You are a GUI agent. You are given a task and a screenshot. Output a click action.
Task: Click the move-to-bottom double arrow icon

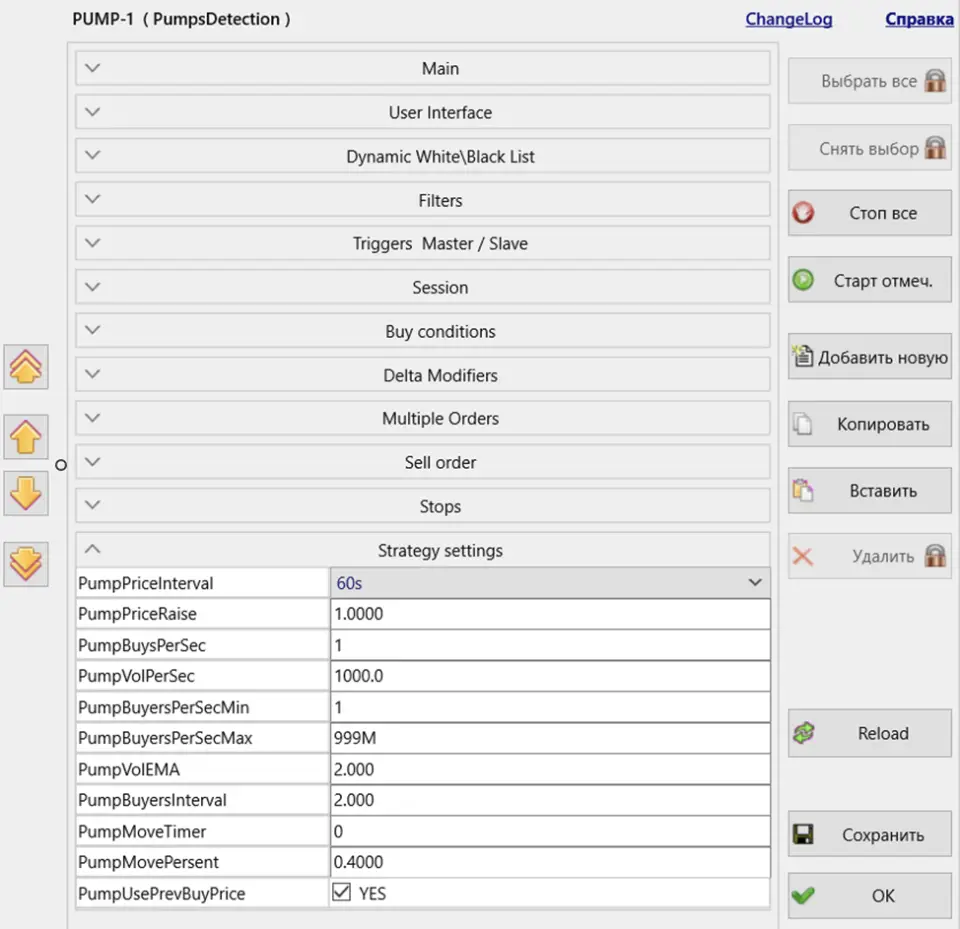coord(25,564)
